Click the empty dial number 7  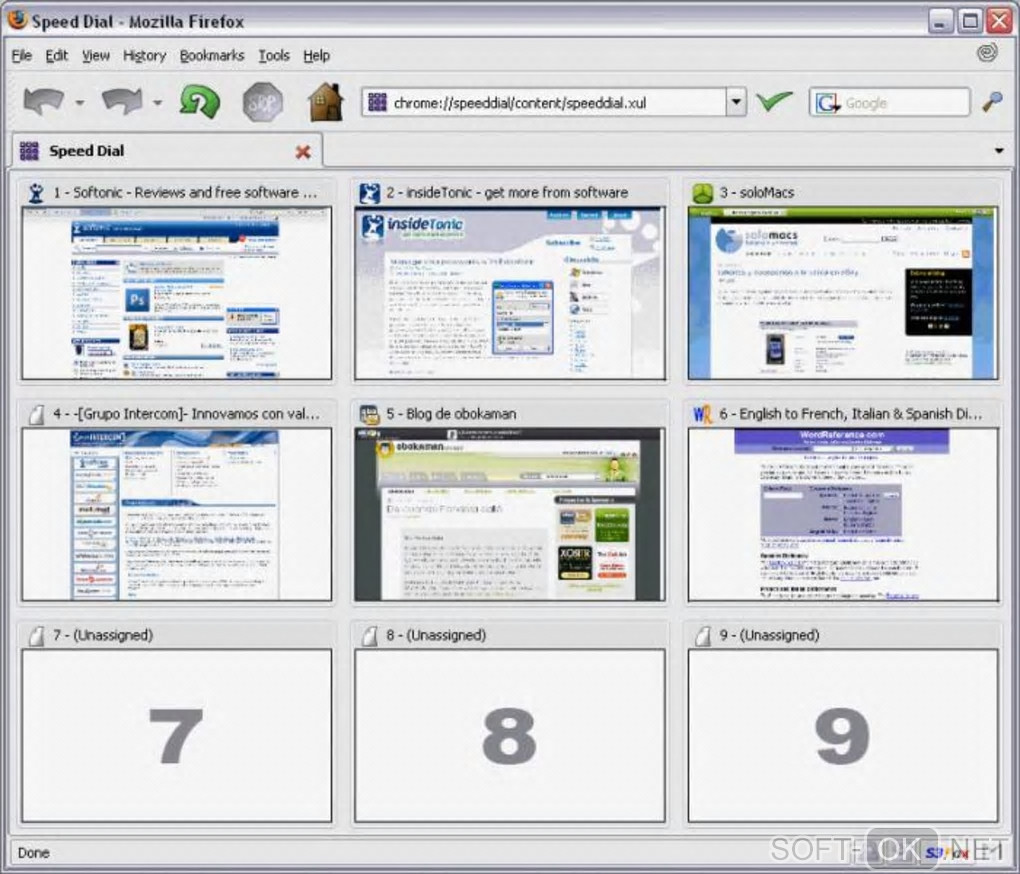(177, 735)
